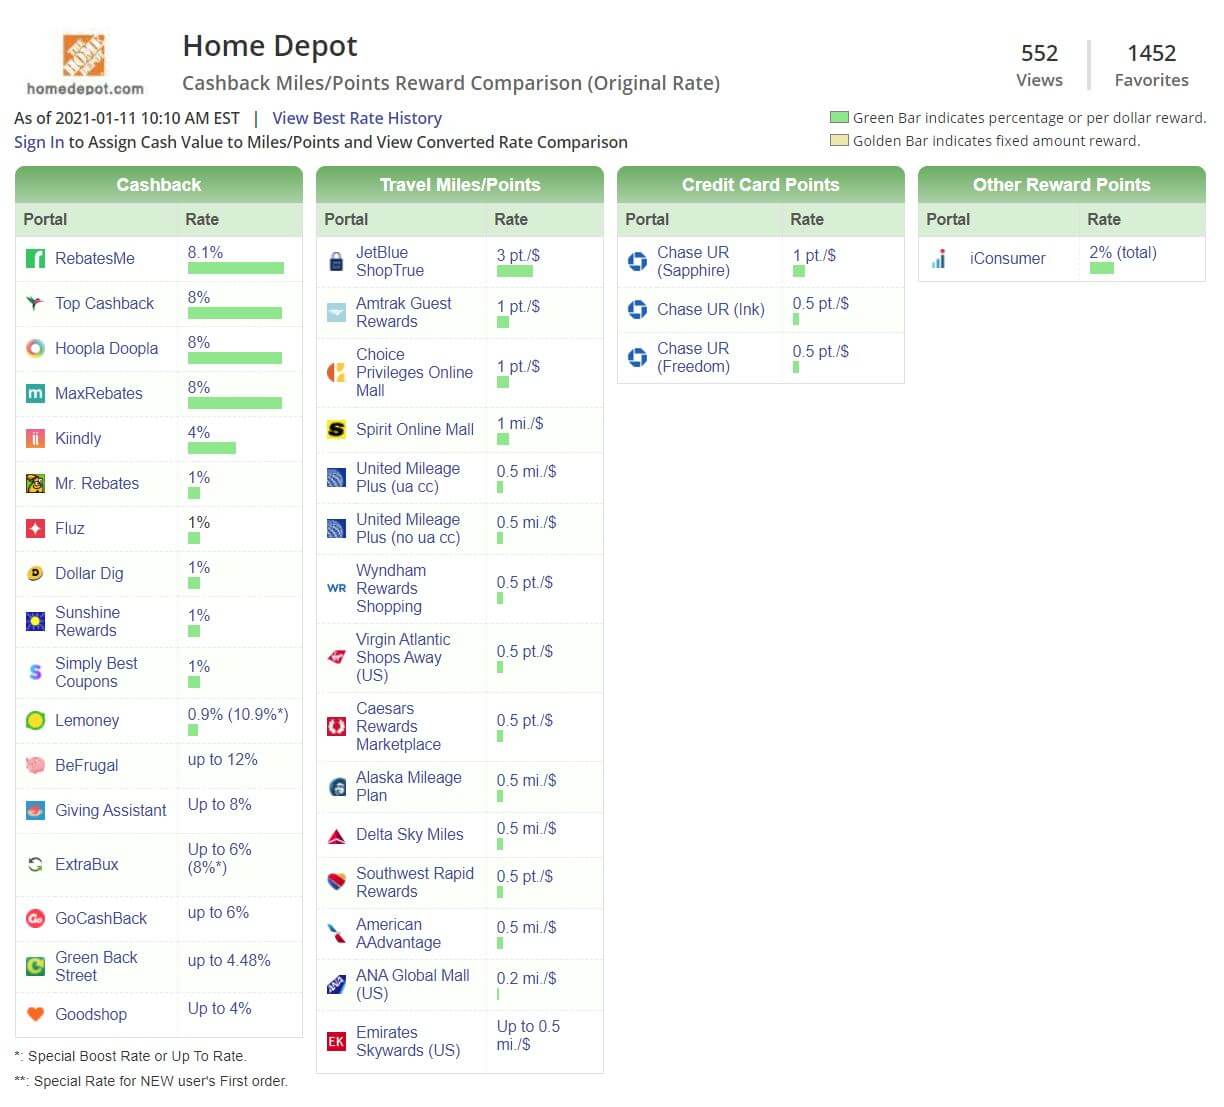The height and width of the screenshot is (1107, 1224).
Task: Click the BeFrugal up to 12% rate
Action: tap(223, 759)
